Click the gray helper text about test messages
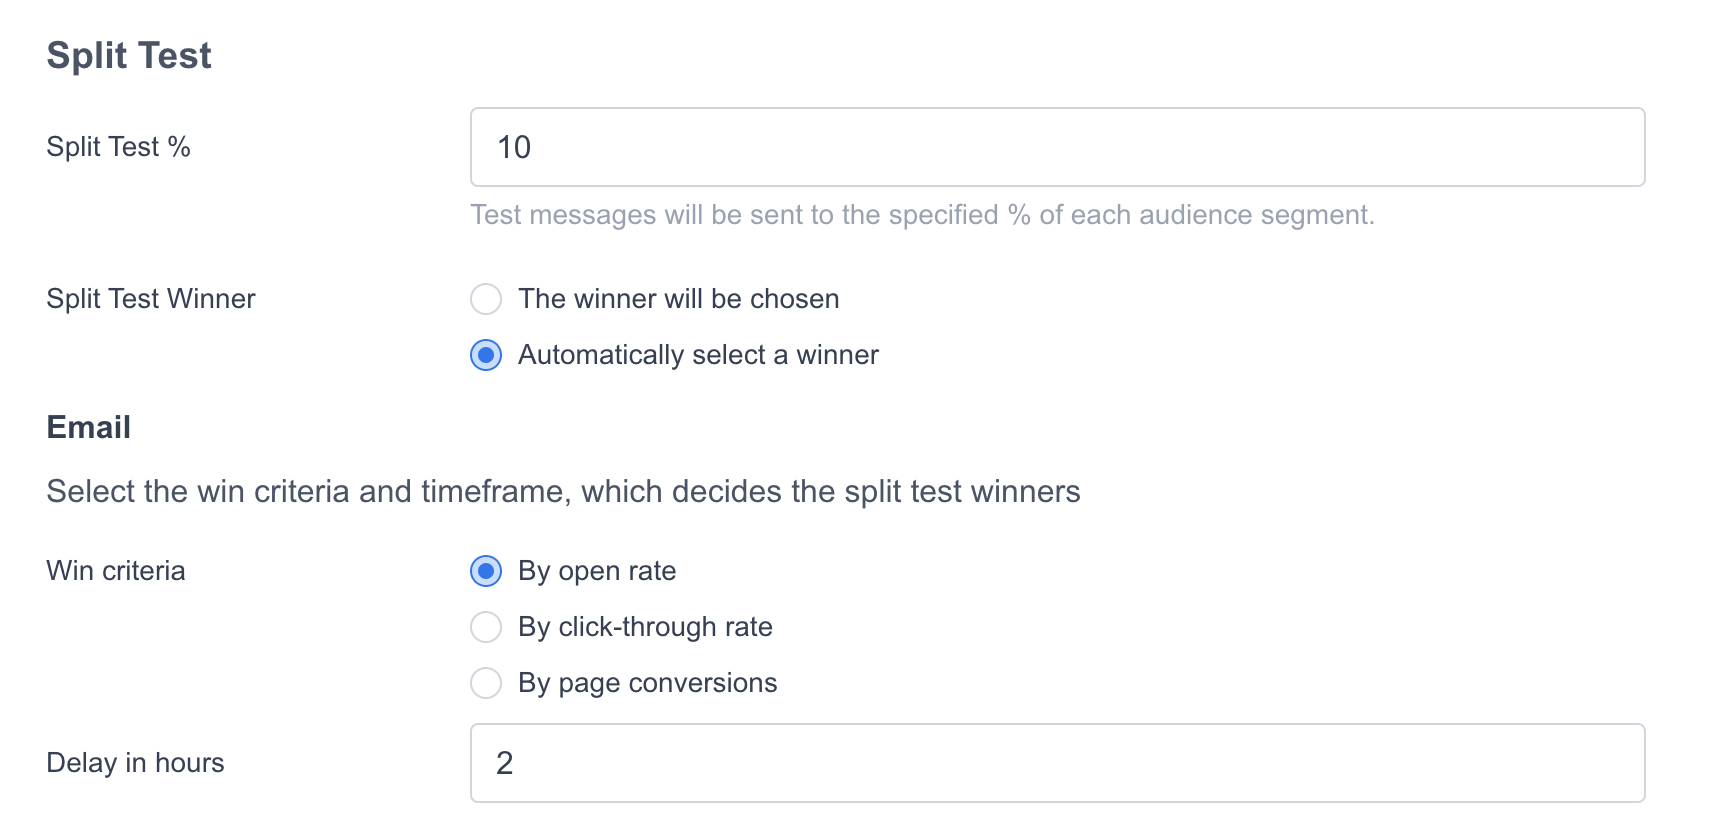The image size is (1712, 820). (922, 215)
